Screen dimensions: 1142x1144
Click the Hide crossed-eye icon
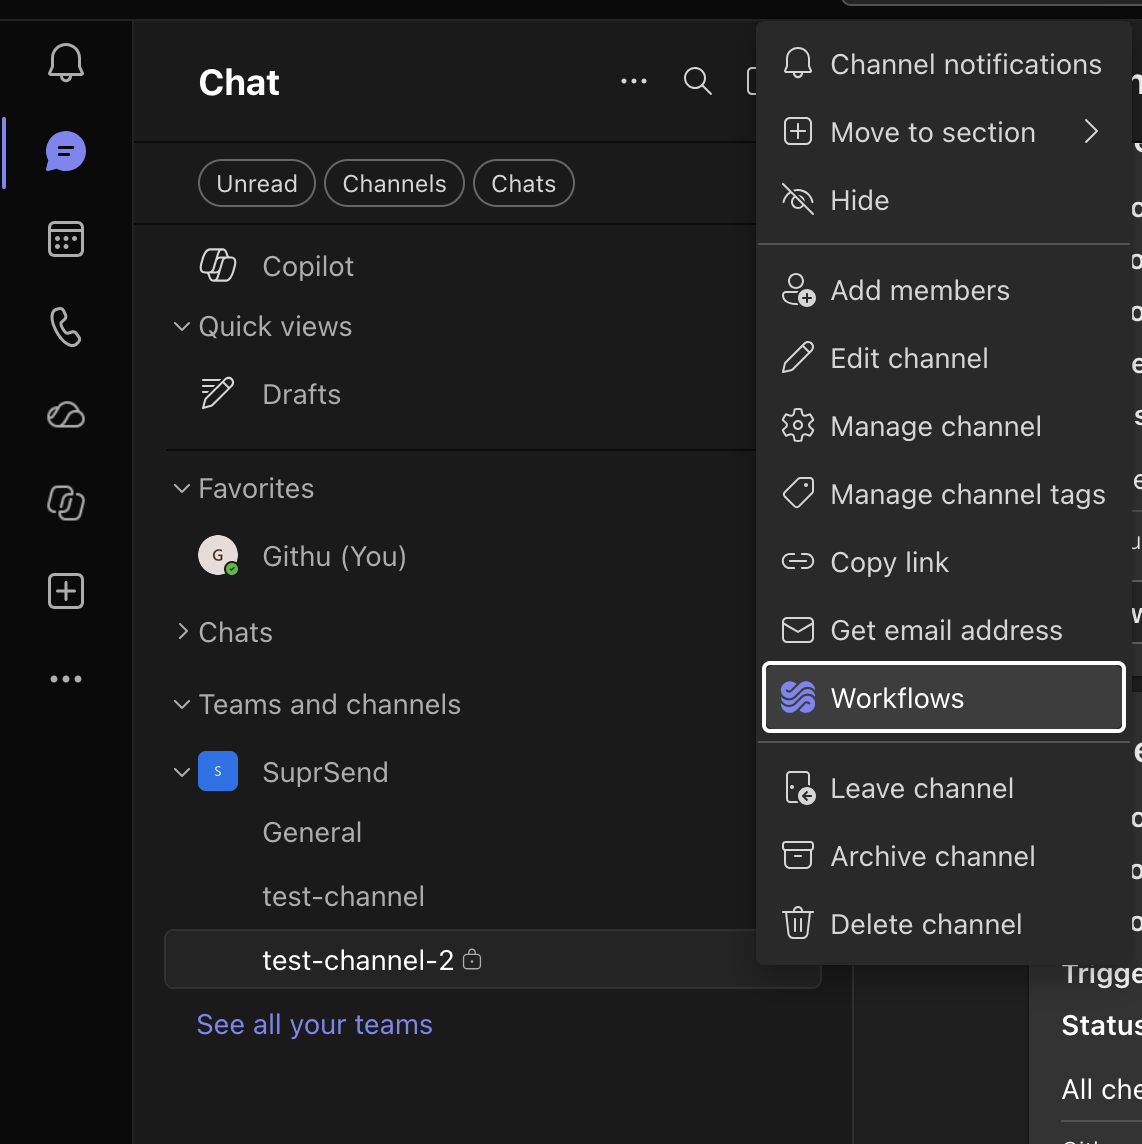(798, 199)
